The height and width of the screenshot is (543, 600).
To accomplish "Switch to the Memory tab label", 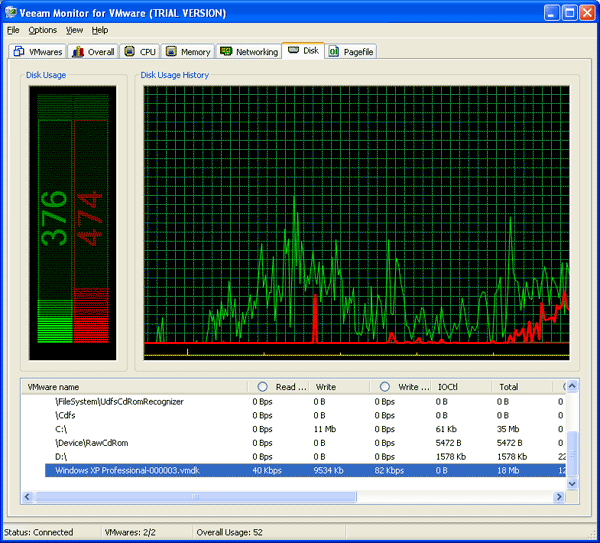I will coord(196,52).
